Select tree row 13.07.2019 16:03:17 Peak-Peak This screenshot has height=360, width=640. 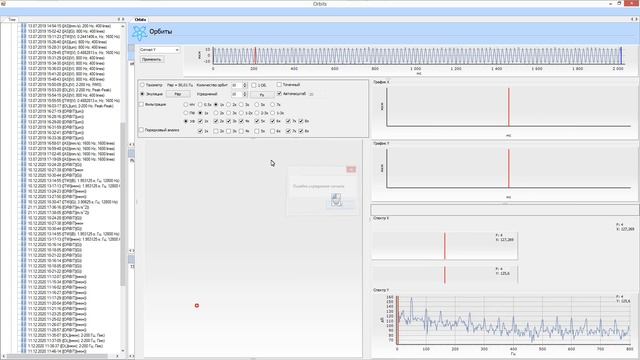coord(70,106)
